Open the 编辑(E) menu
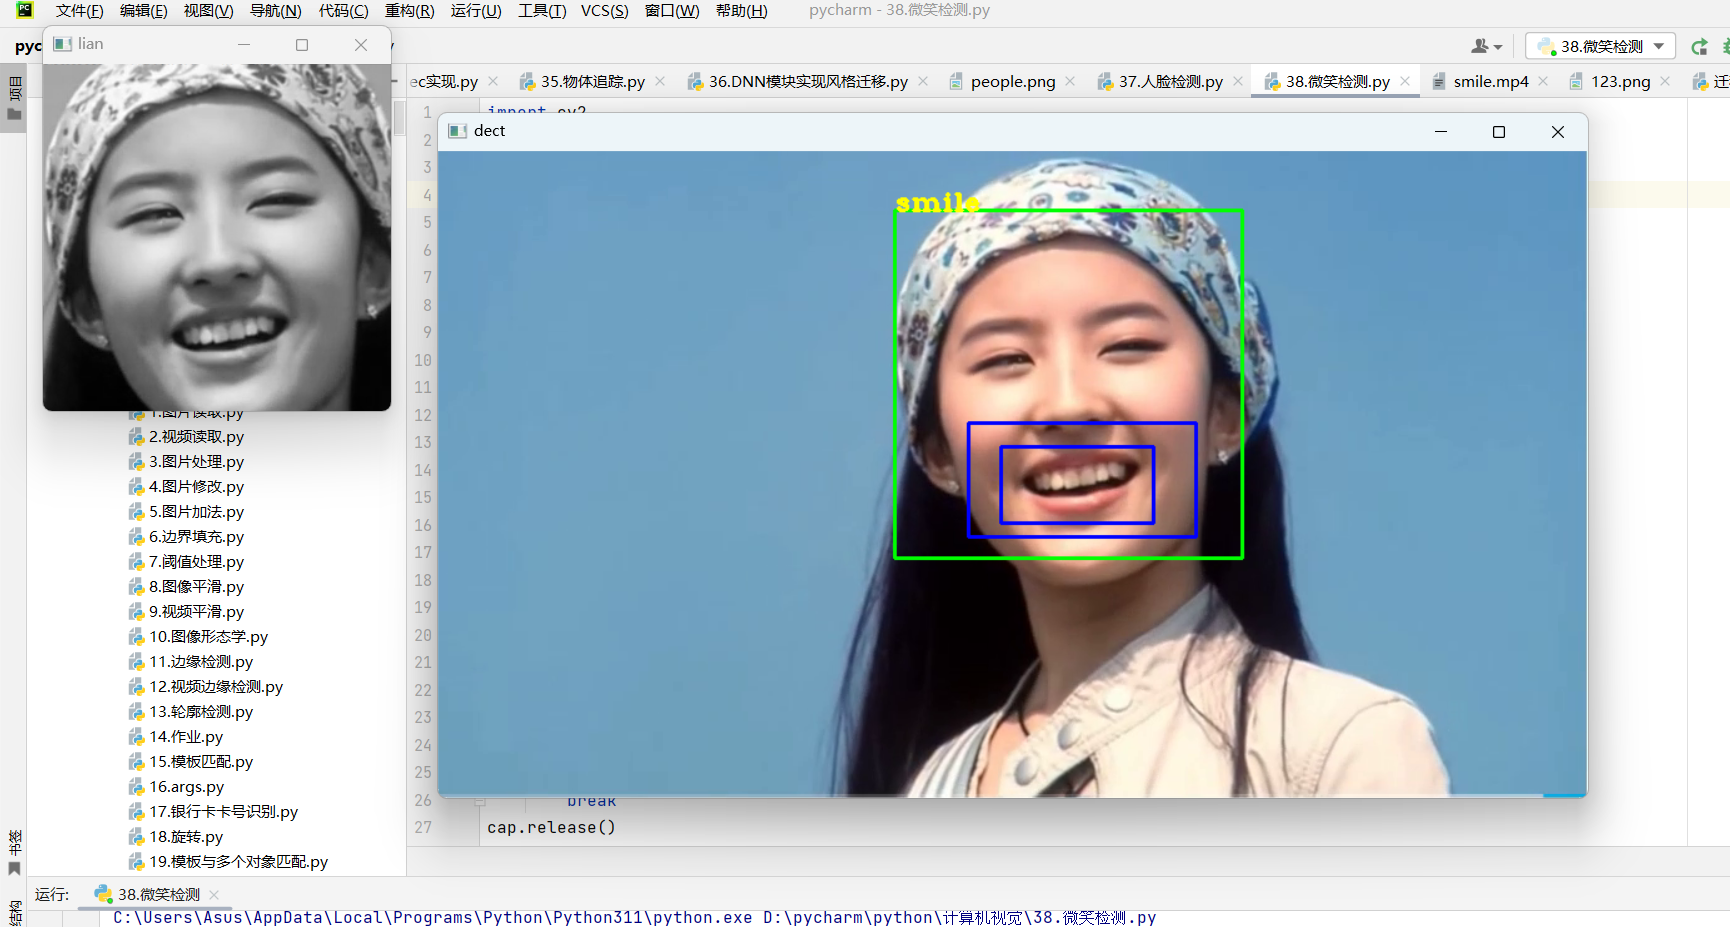 coord(143,11)
